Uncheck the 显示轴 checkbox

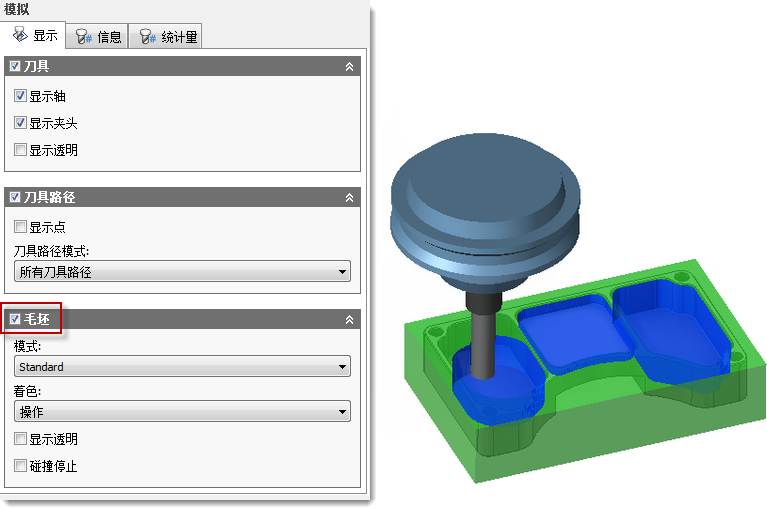[20, 96]
